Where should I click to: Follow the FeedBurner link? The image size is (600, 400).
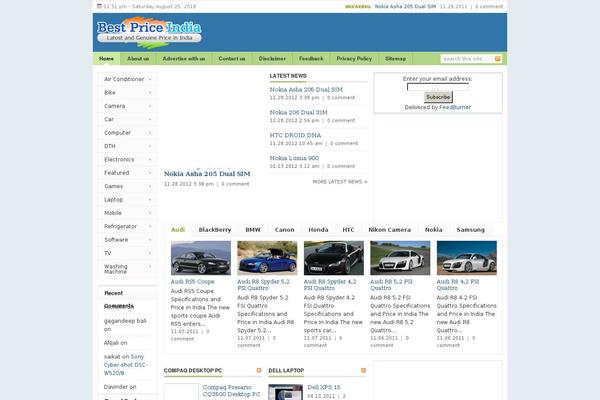coord(455,107)
